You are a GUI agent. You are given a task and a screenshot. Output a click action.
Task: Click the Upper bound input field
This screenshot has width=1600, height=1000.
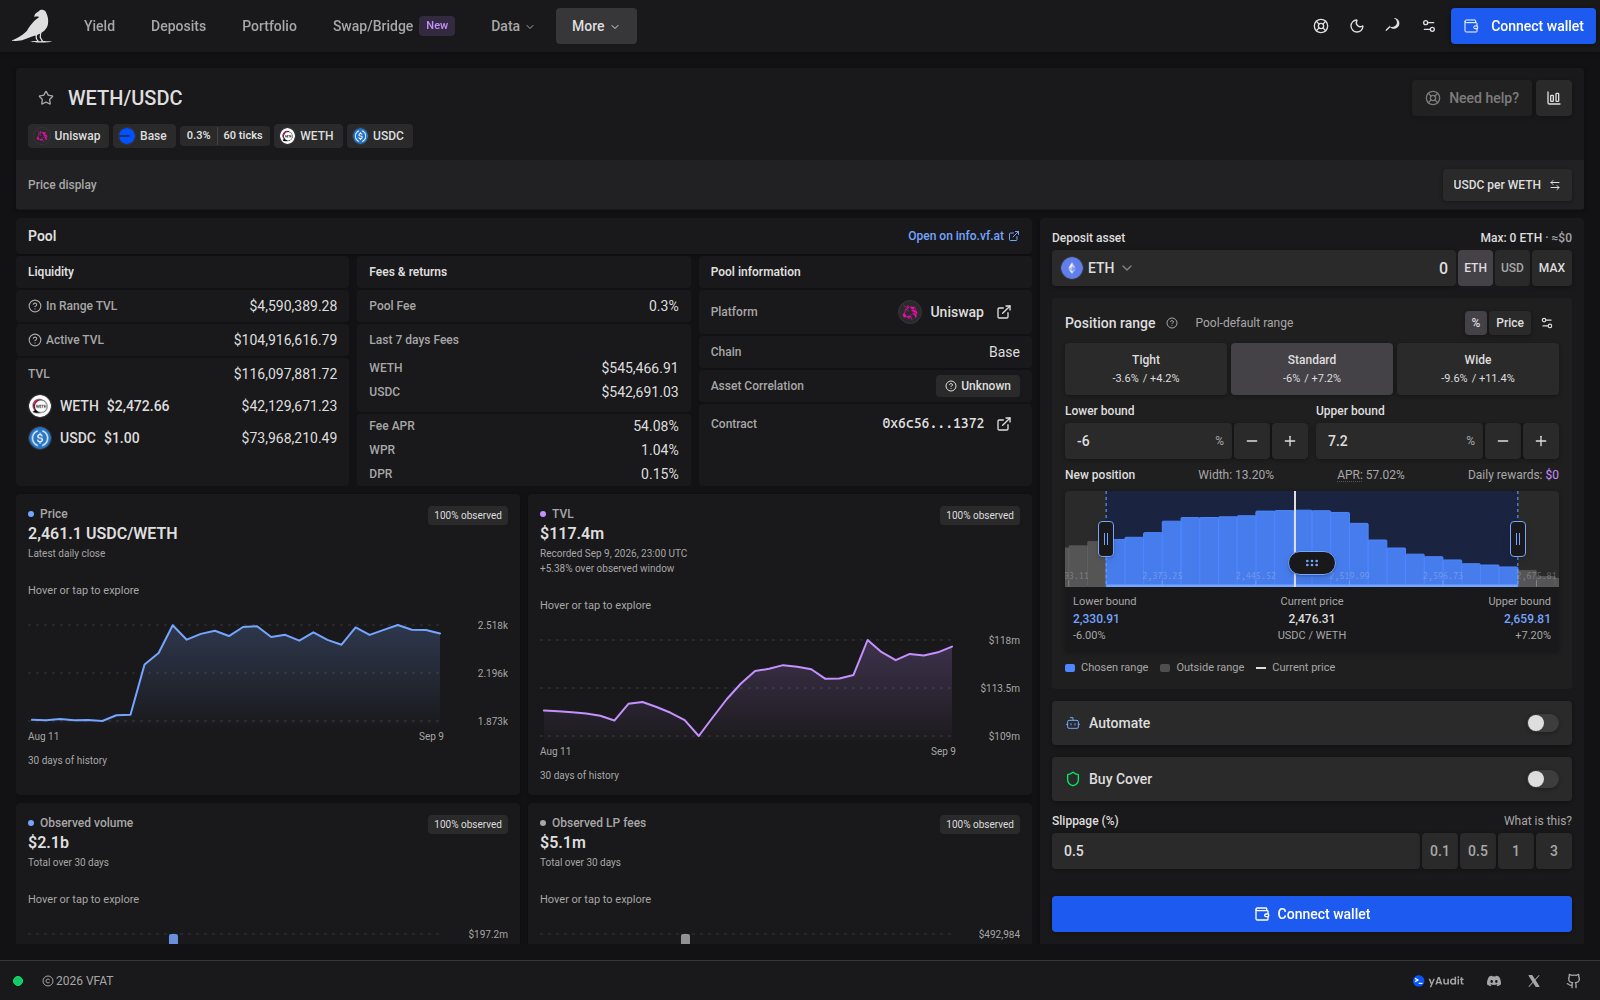1399,441
